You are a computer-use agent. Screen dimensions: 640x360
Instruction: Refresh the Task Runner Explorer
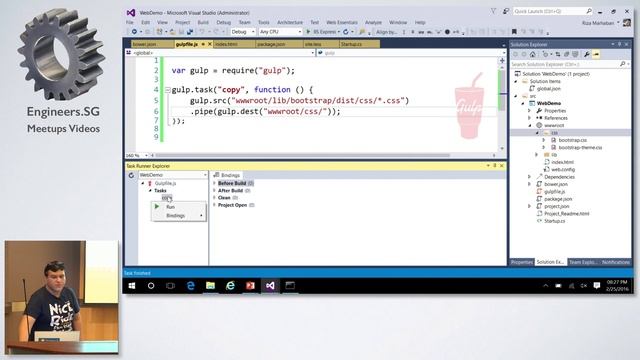(131, 175)
